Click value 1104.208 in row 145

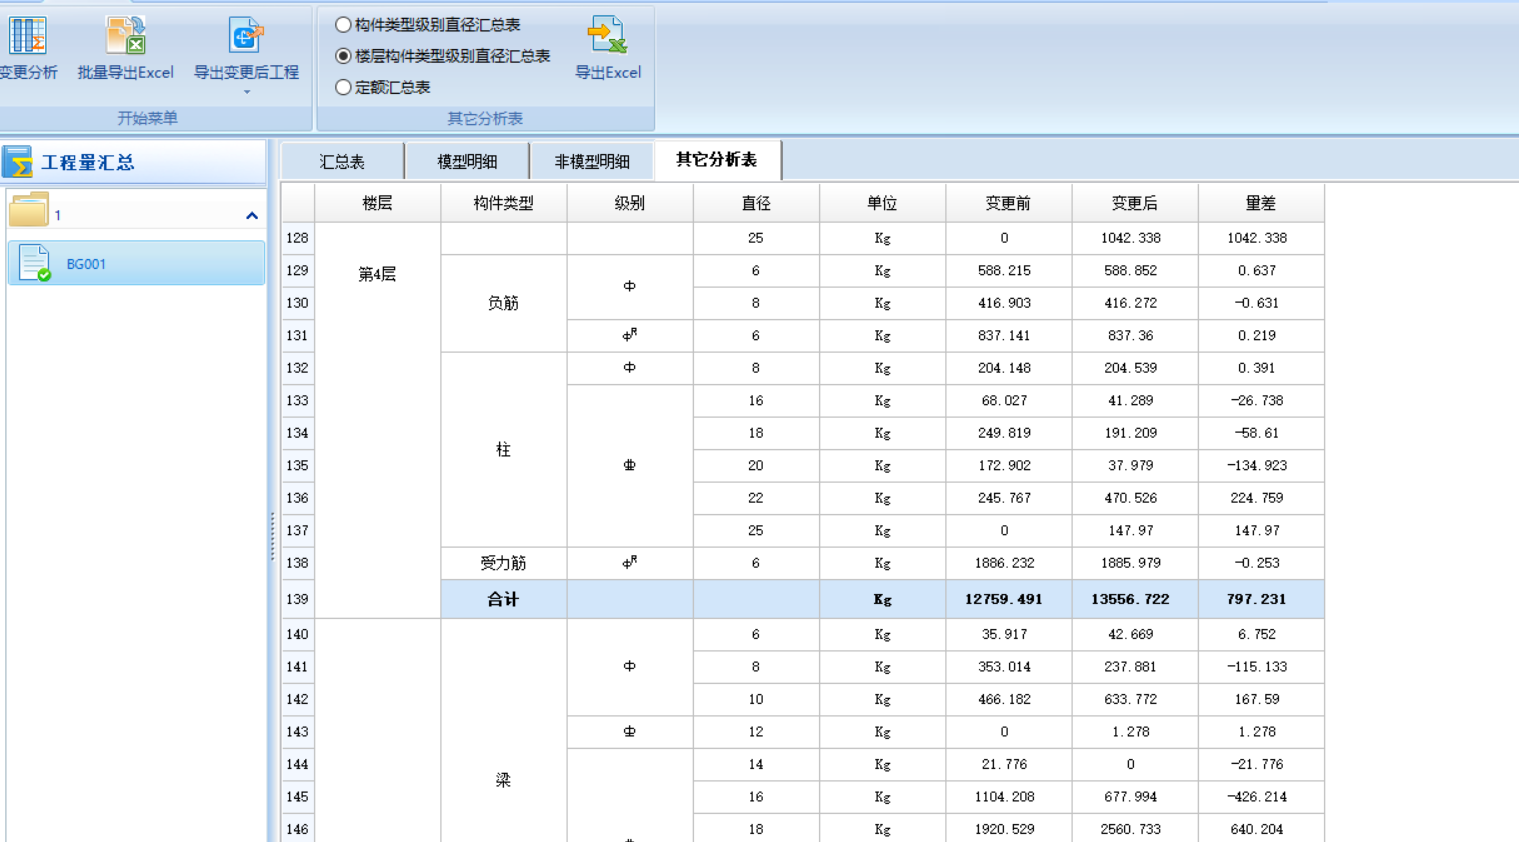[x=1004, y=797]
